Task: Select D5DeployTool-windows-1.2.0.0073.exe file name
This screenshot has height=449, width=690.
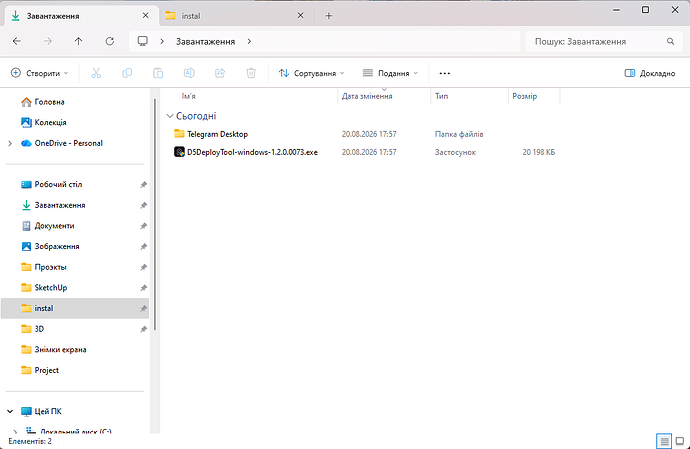Action: pos(252,152)
